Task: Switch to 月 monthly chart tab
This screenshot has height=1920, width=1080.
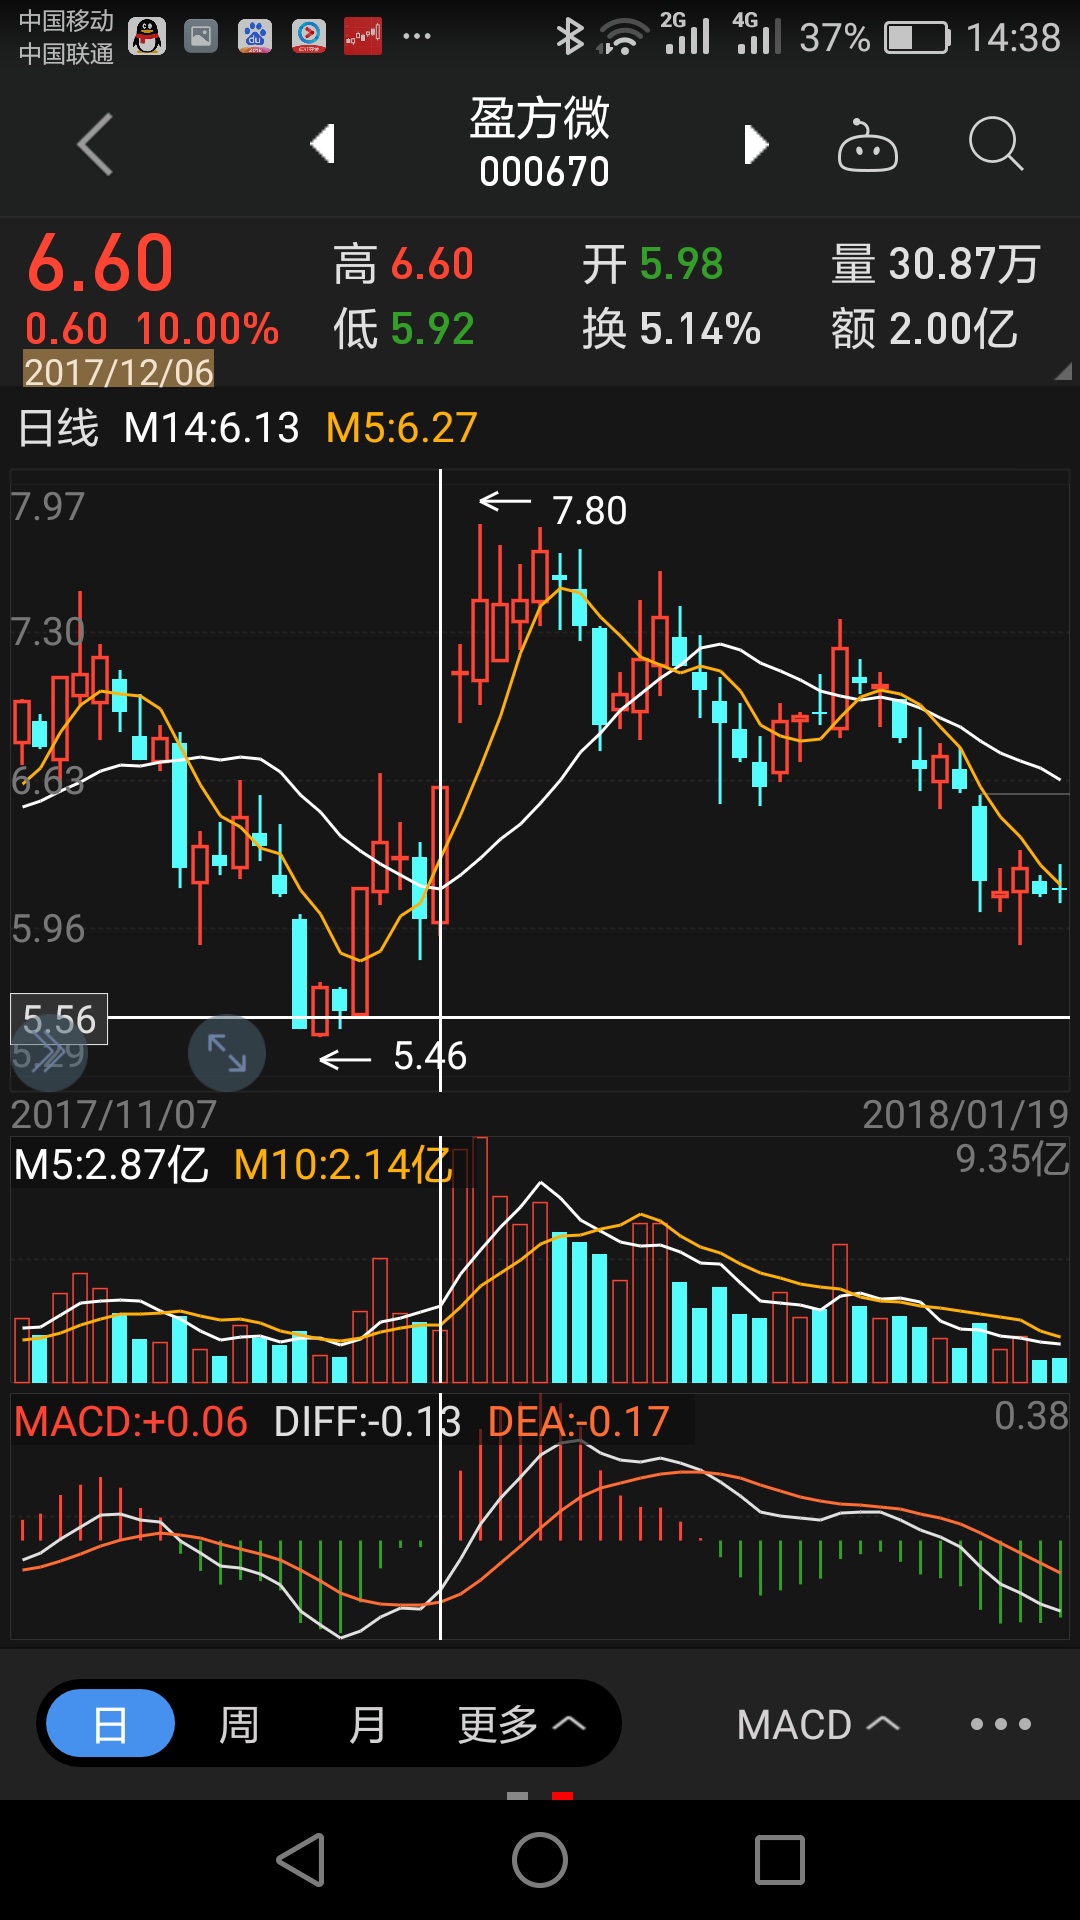Action: (367, 1724)
